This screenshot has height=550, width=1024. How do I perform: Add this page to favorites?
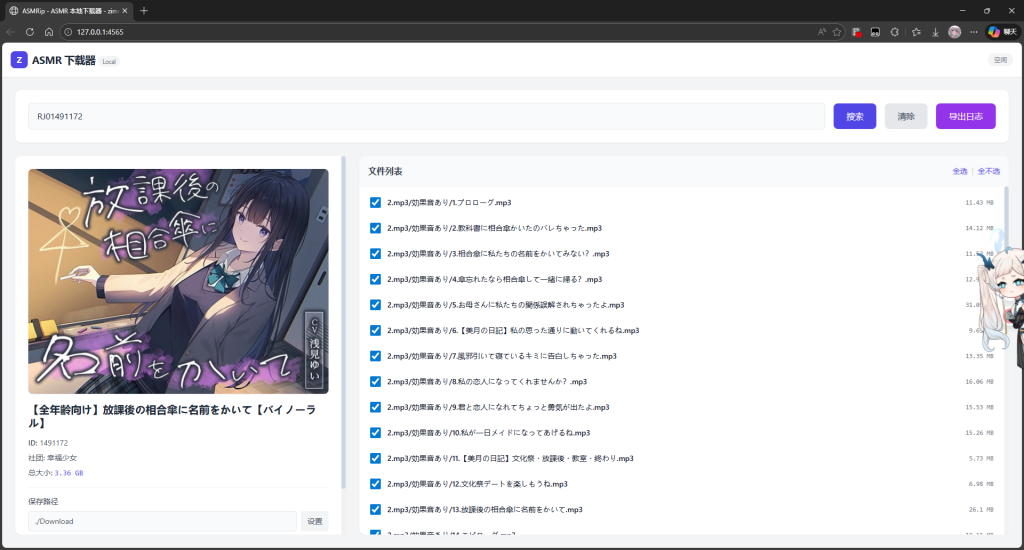pos(837,32)
